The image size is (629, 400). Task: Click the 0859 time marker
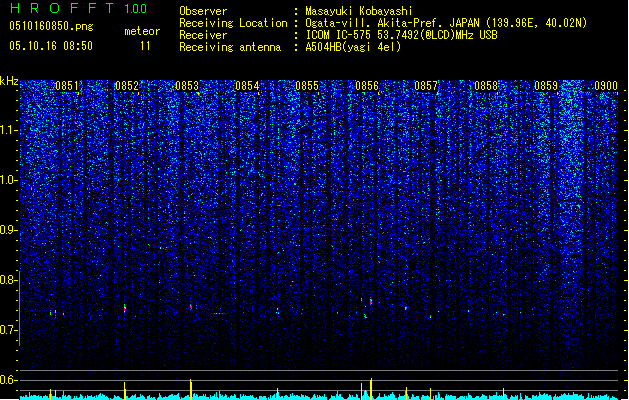[546, 86]
